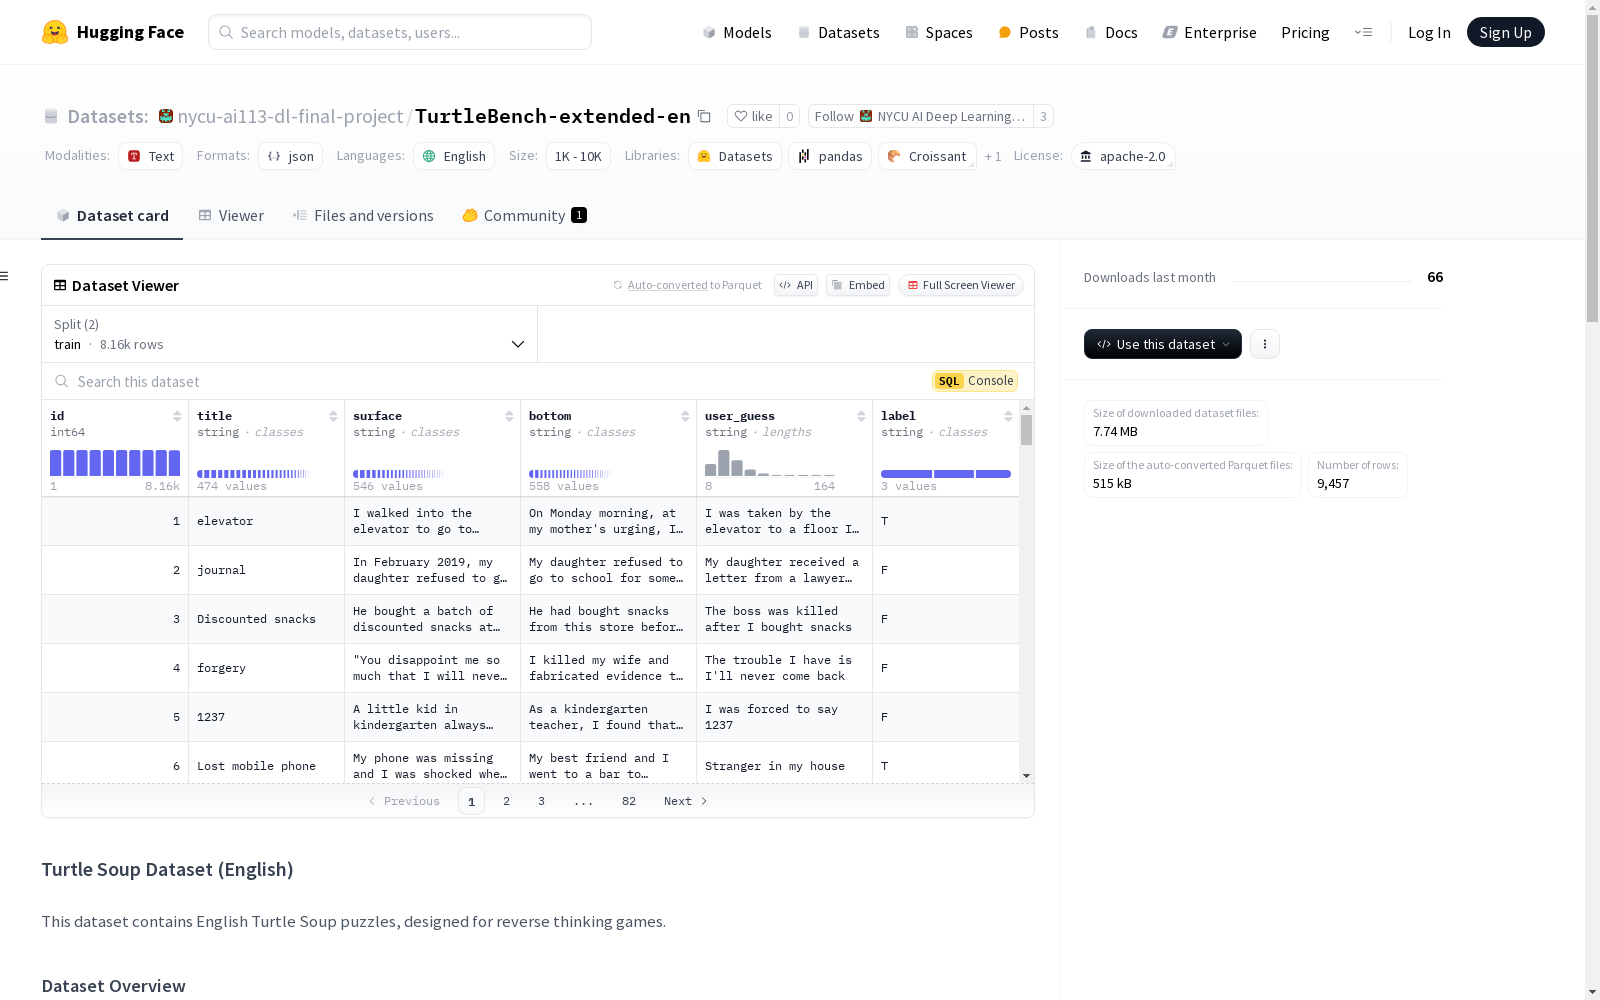Open the table of contents sidebar icon

(5, 276)
